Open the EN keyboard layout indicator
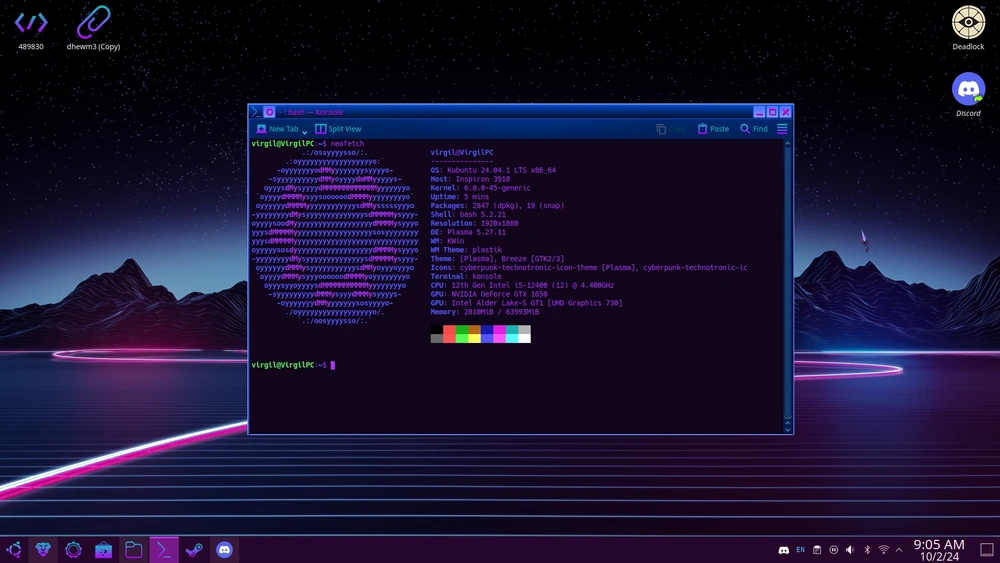The image size is (1000, 563). (800, 550)
